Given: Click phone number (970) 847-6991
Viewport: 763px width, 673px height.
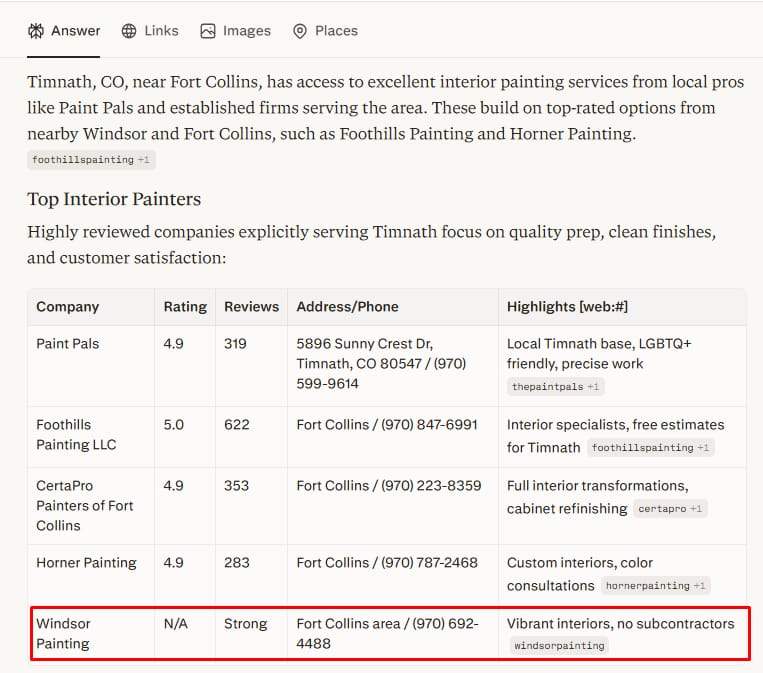Looking at the screenshot, I should (429, 425).
